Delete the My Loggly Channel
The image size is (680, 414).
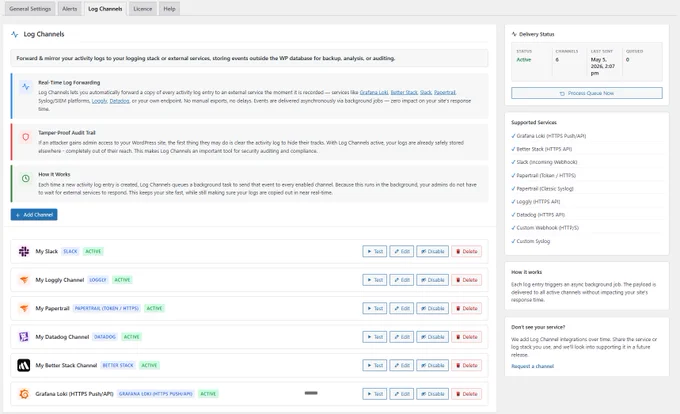click(x=467, y=280)
